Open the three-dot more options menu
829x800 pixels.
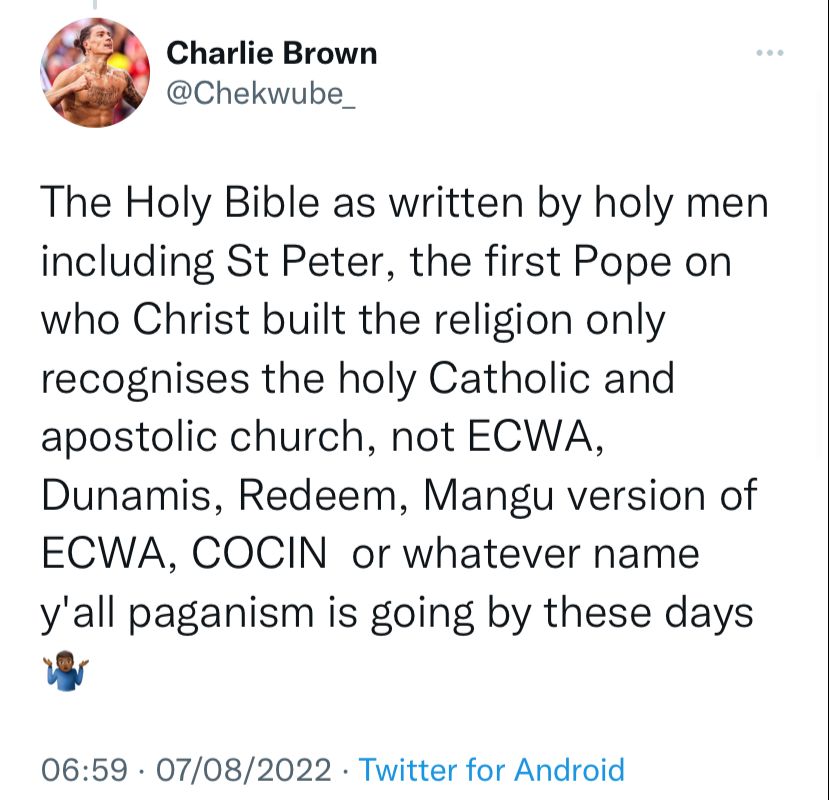click(x=769, y=54)
